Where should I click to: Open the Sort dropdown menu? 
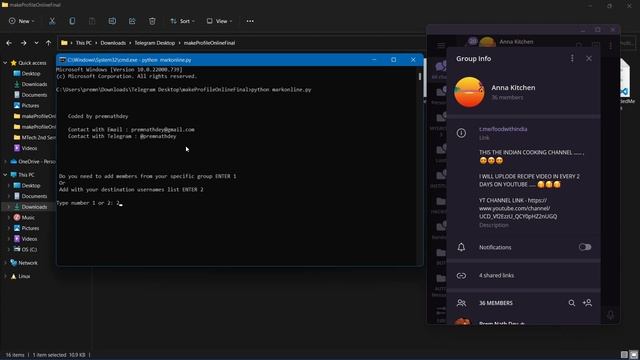182,21
